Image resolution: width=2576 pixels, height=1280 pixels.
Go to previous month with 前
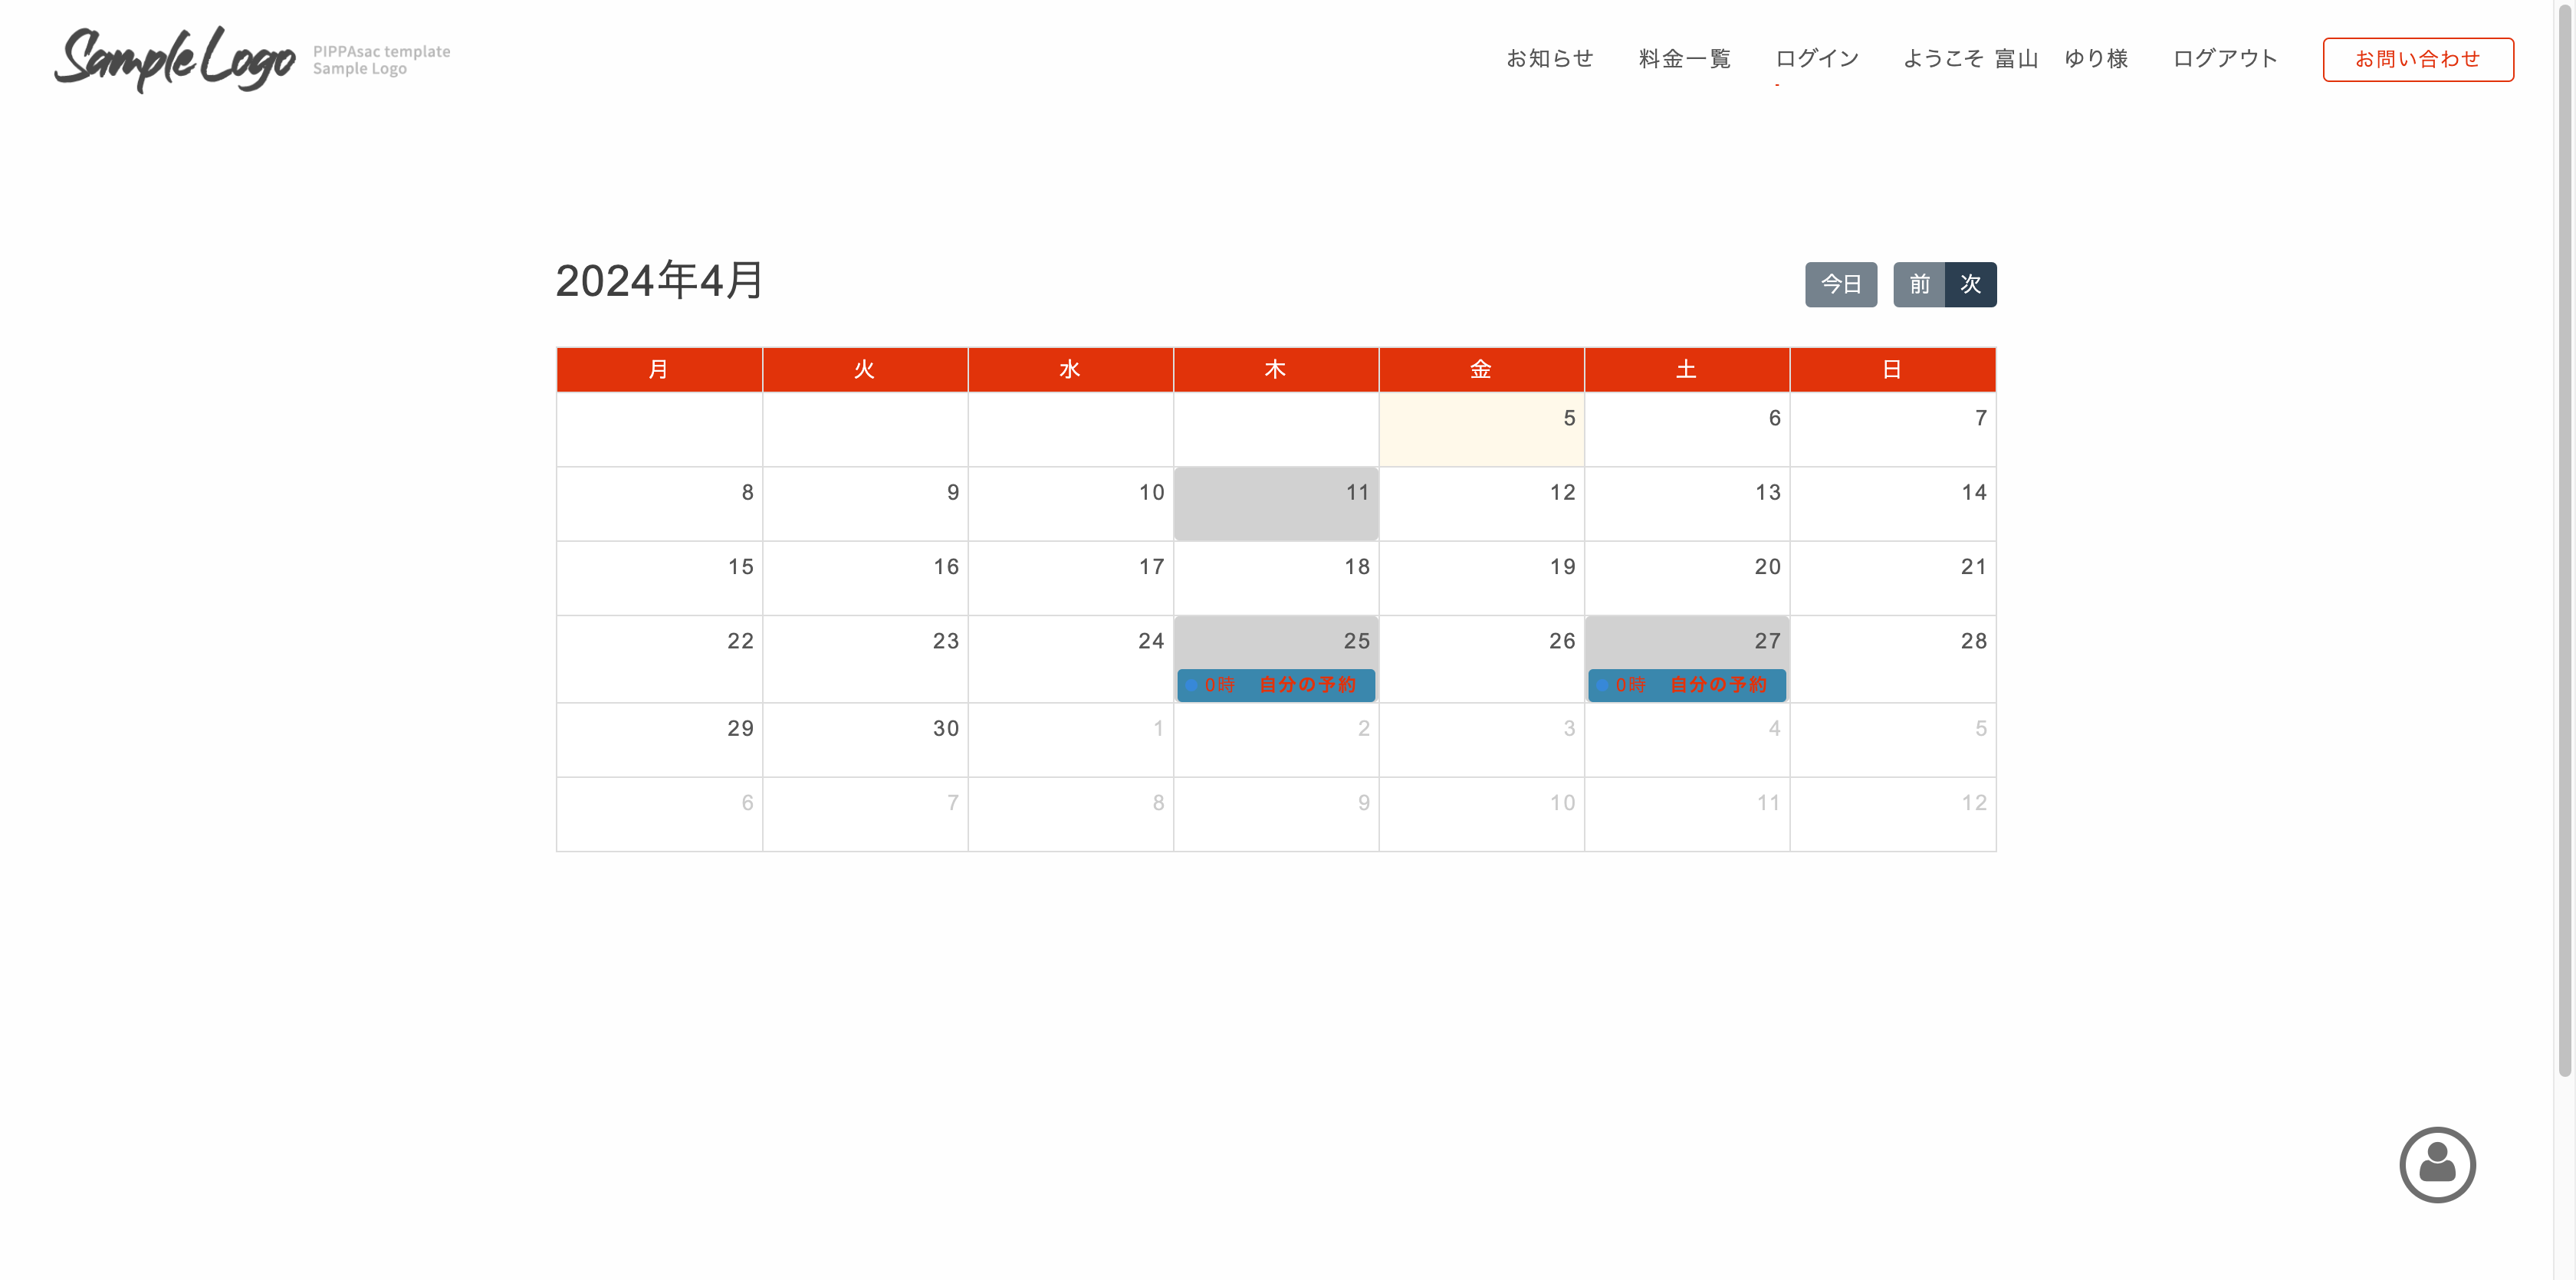click(1918, 284)
